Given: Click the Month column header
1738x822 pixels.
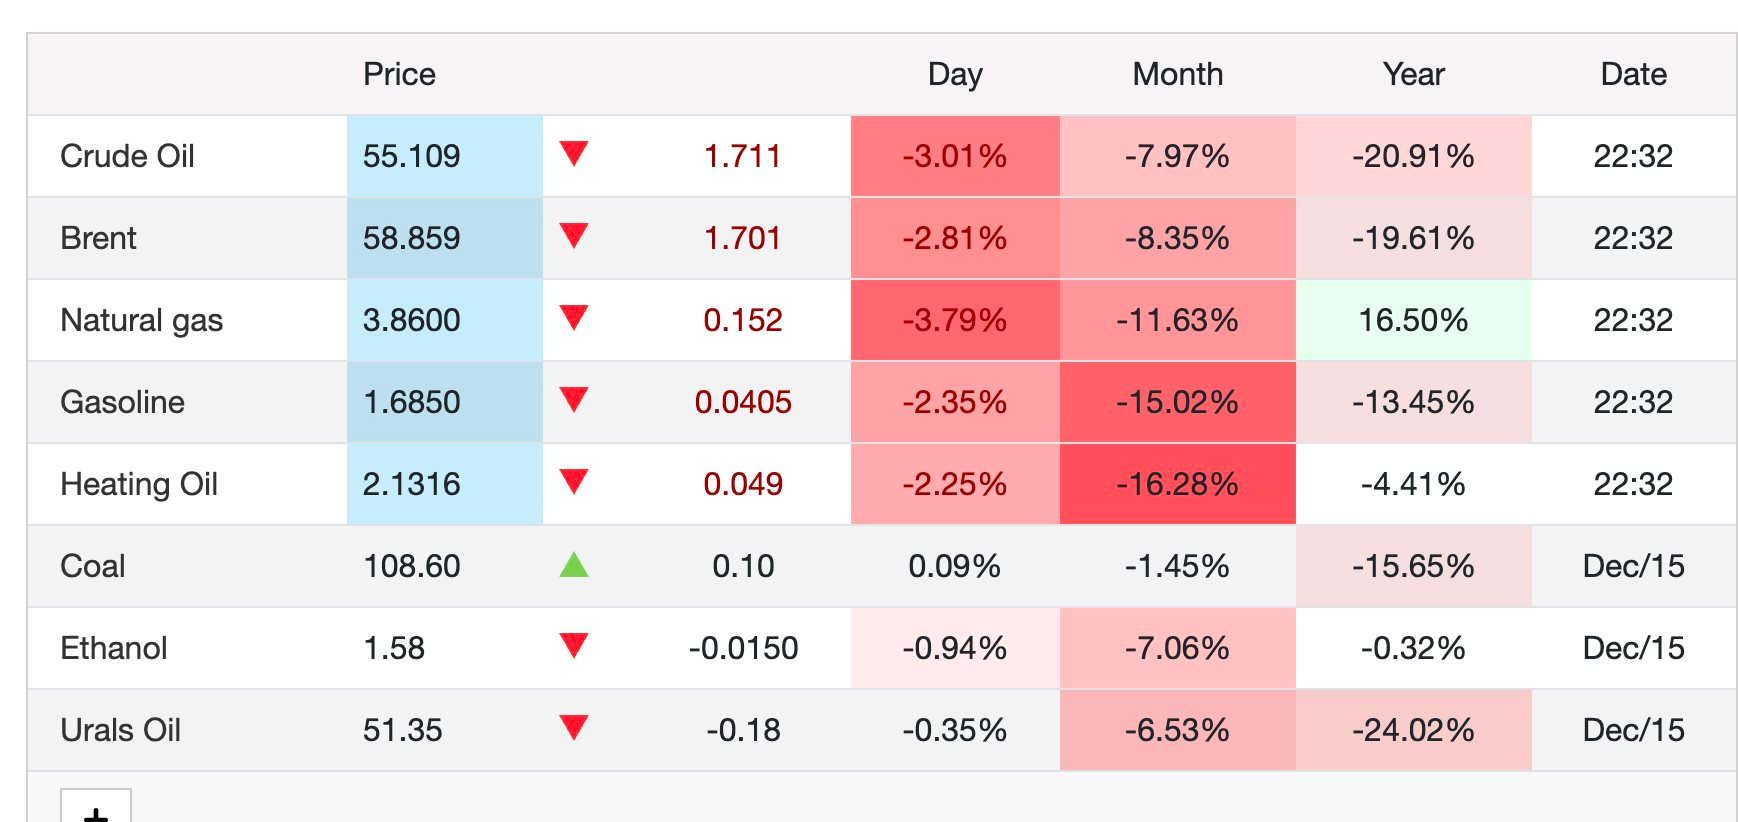Looking at the screenshot, I should pyautogui.click(x=1177, y=74).
